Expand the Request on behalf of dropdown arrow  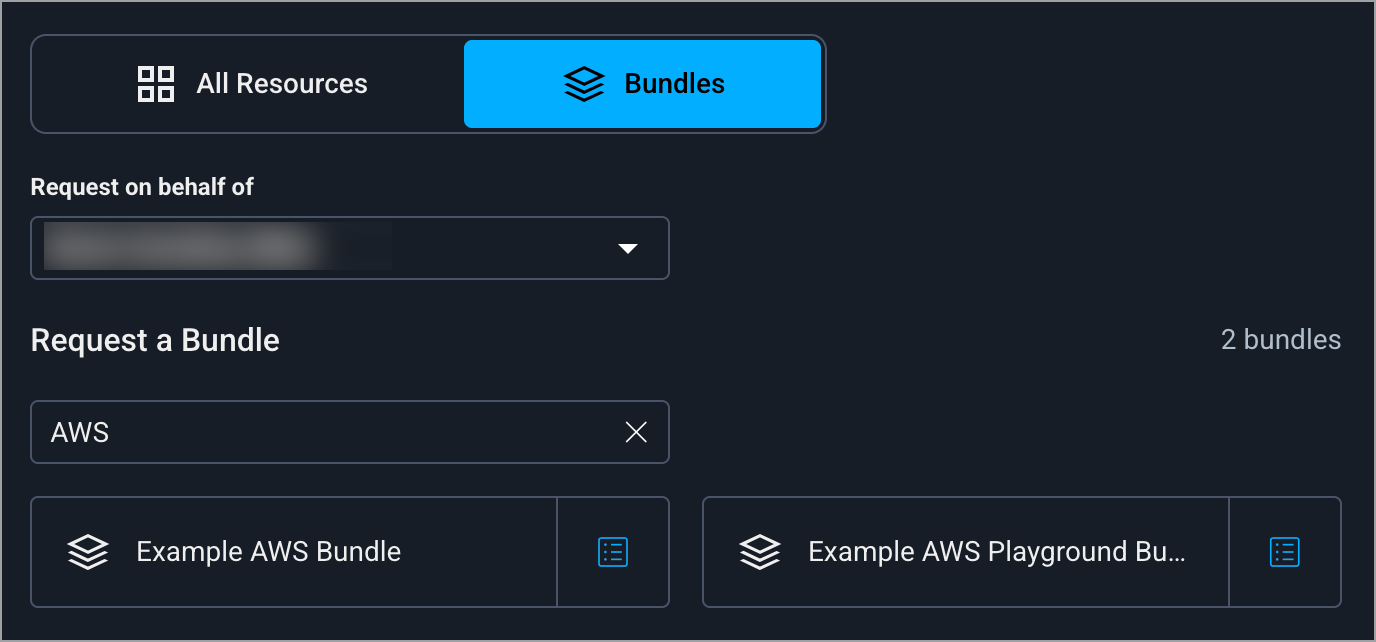[628, 248]
